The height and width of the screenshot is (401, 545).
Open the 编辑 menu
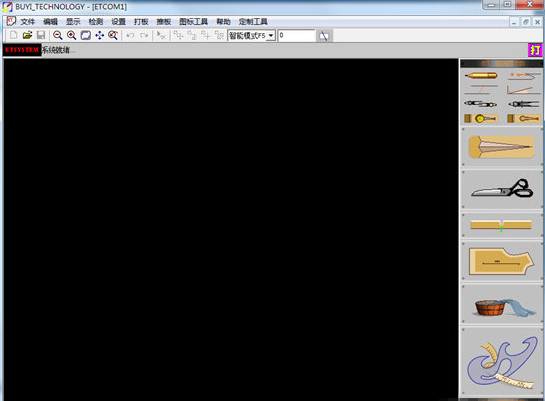click(50, 22)
